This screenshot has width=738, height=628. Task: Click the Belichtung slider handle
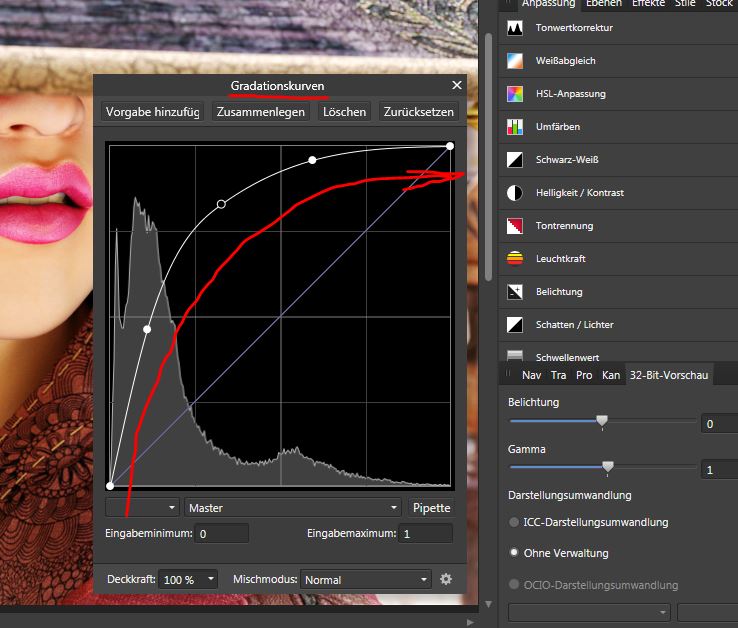[x=602, y=421]
